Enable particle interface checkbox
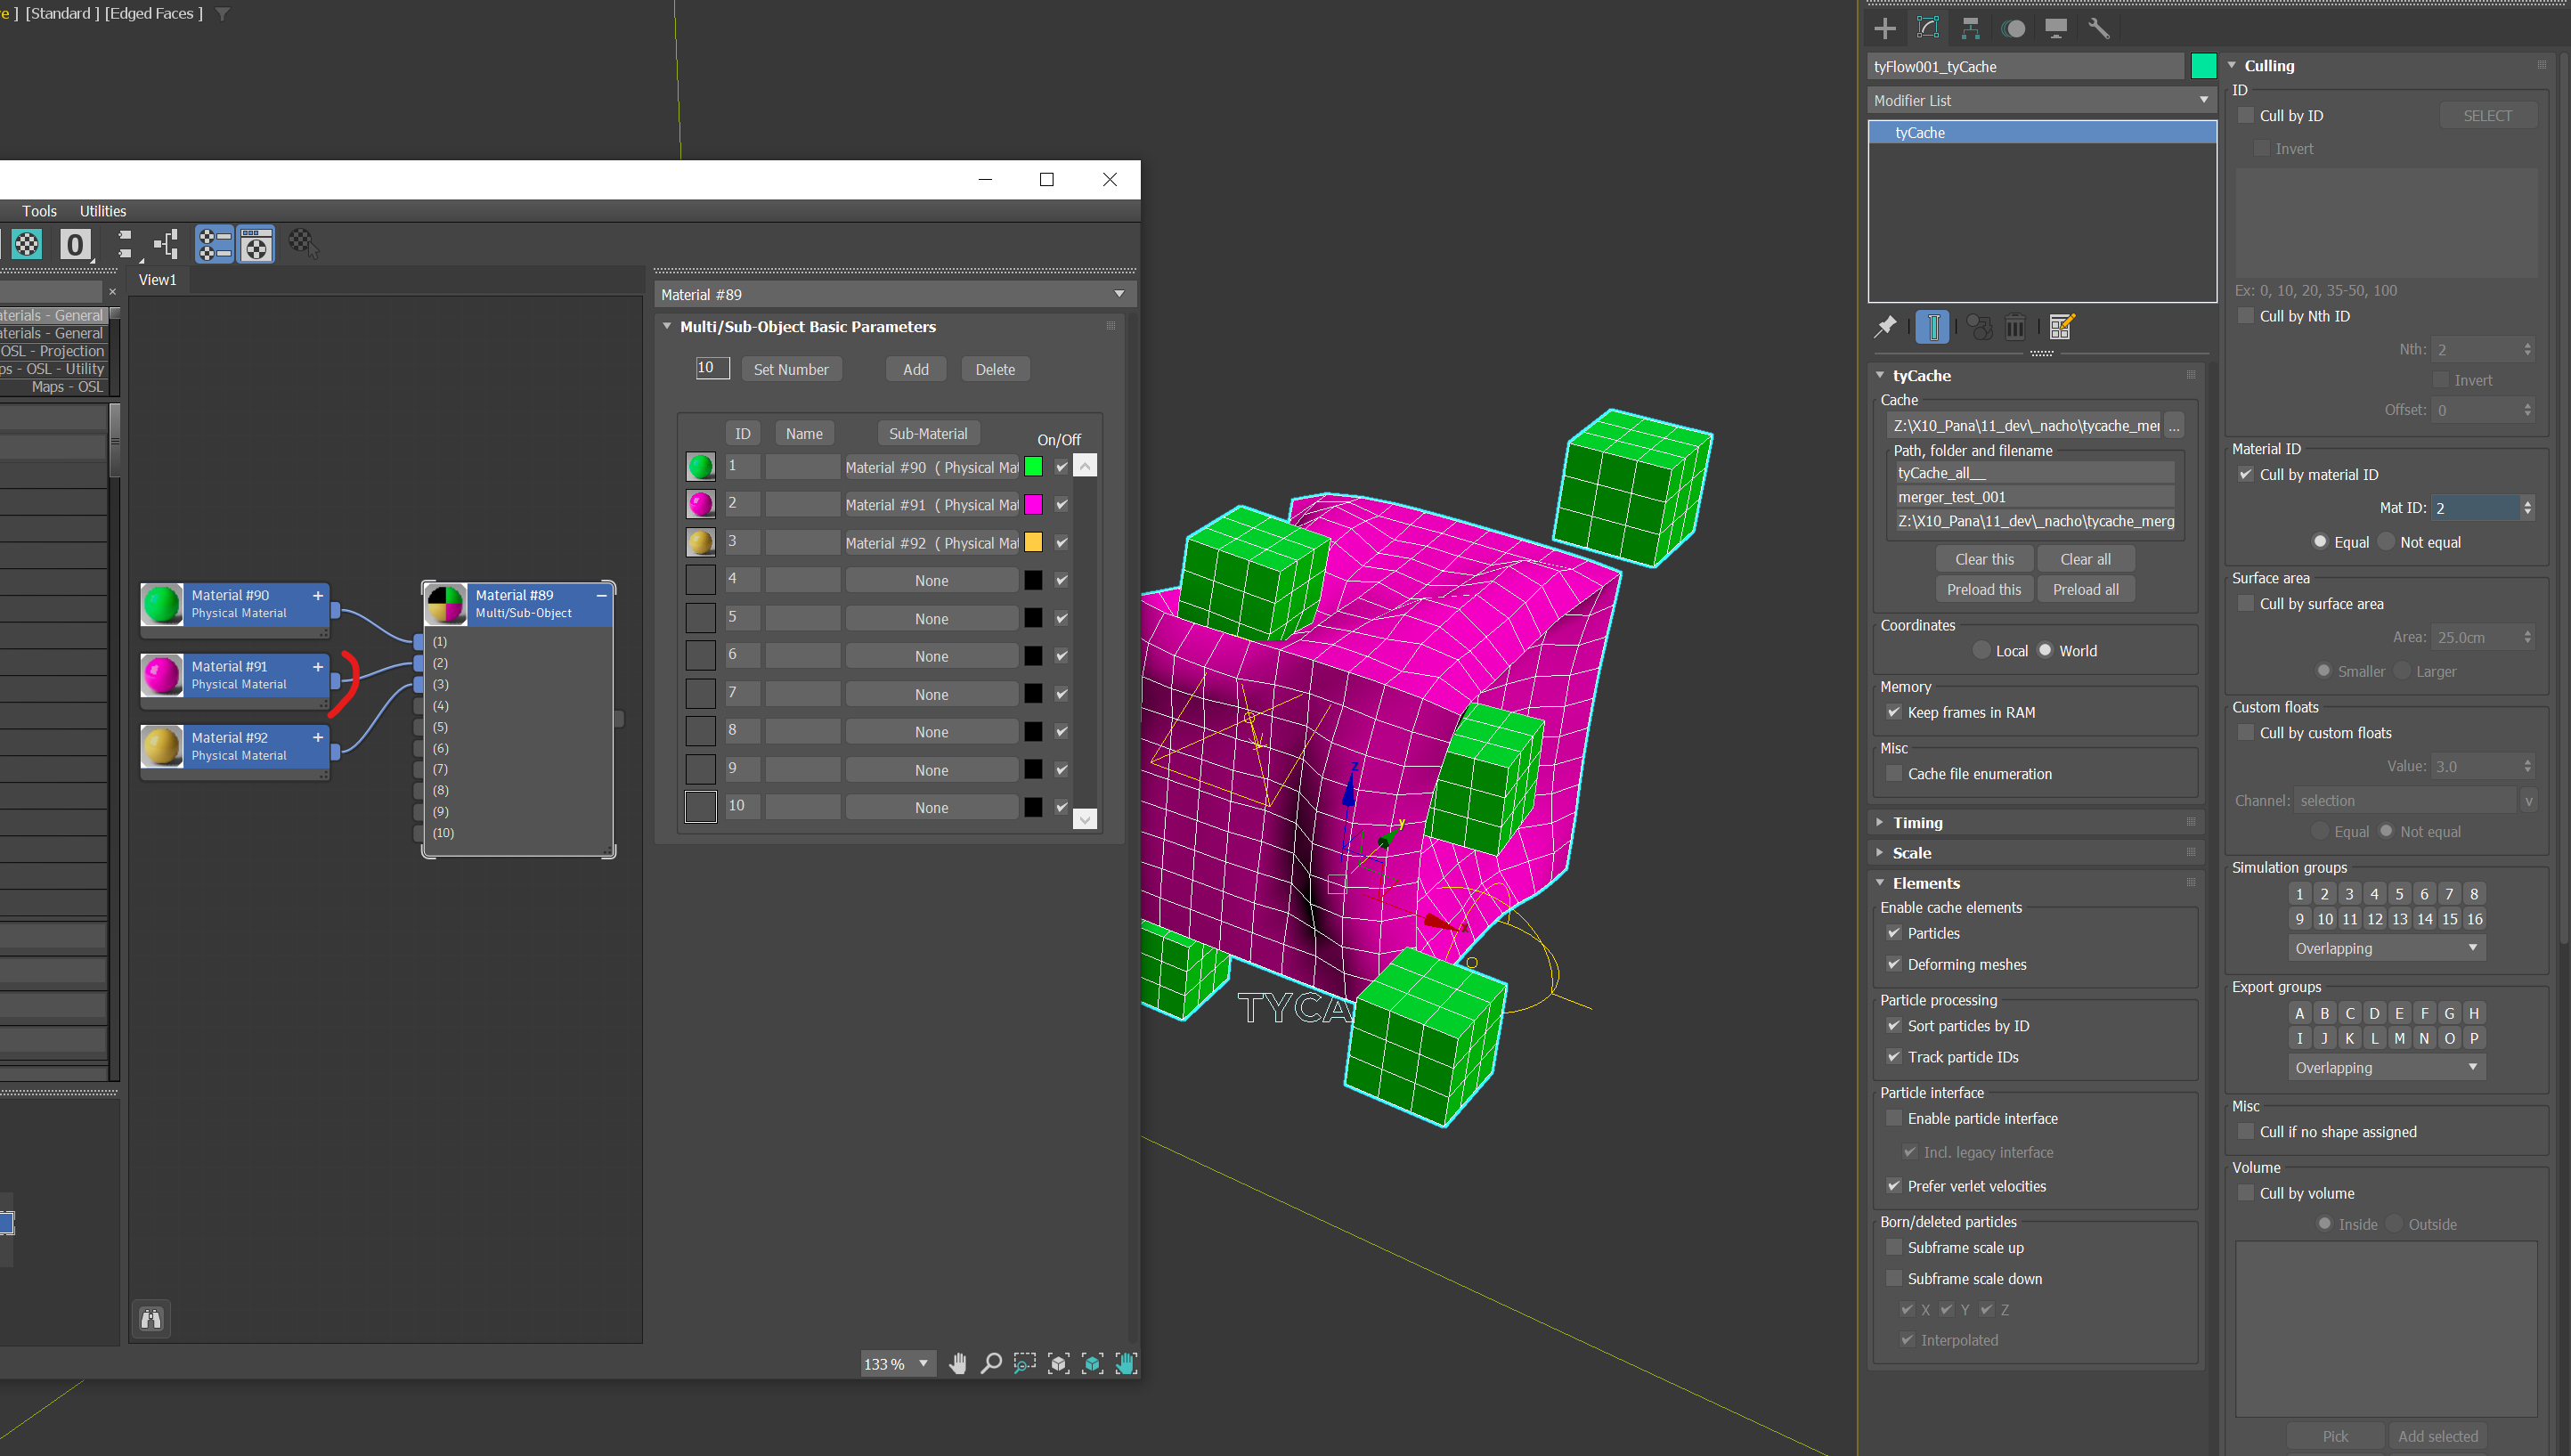Image resolution: width=2571 pixels, height=1456 pixels. click(x=1894, y=1118)
